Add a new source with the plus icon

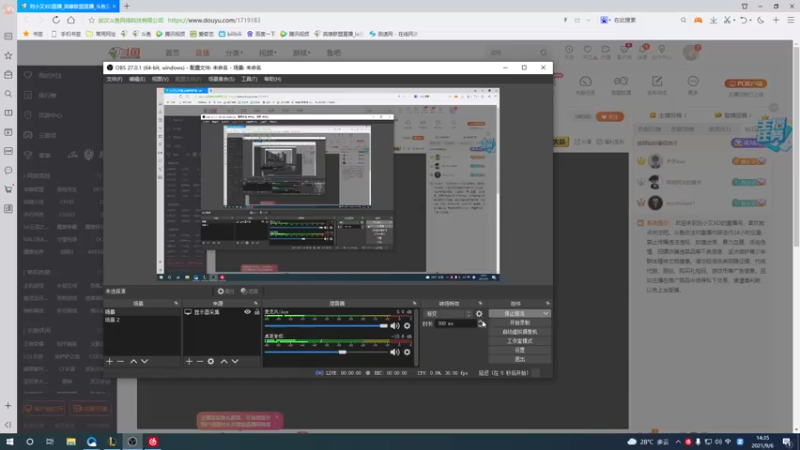coord(189,361)
